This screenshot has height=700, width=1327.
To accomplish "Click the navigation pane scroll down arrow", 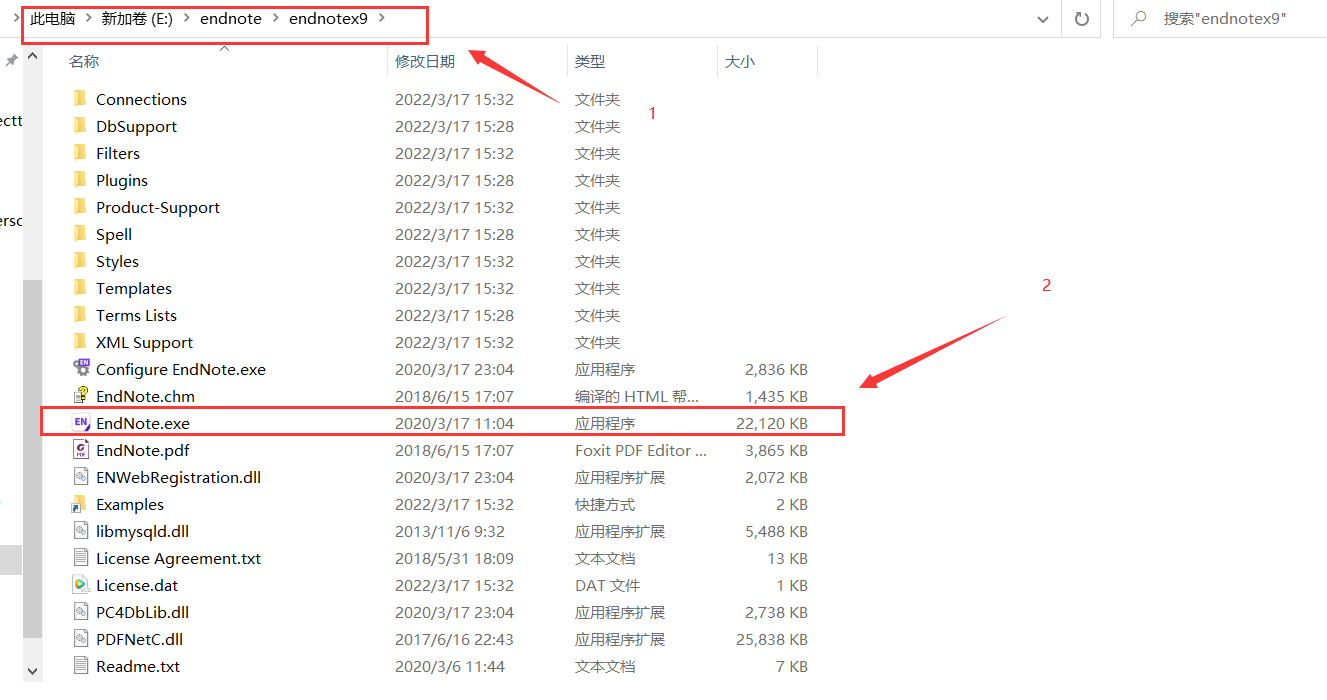I will 32,671.
